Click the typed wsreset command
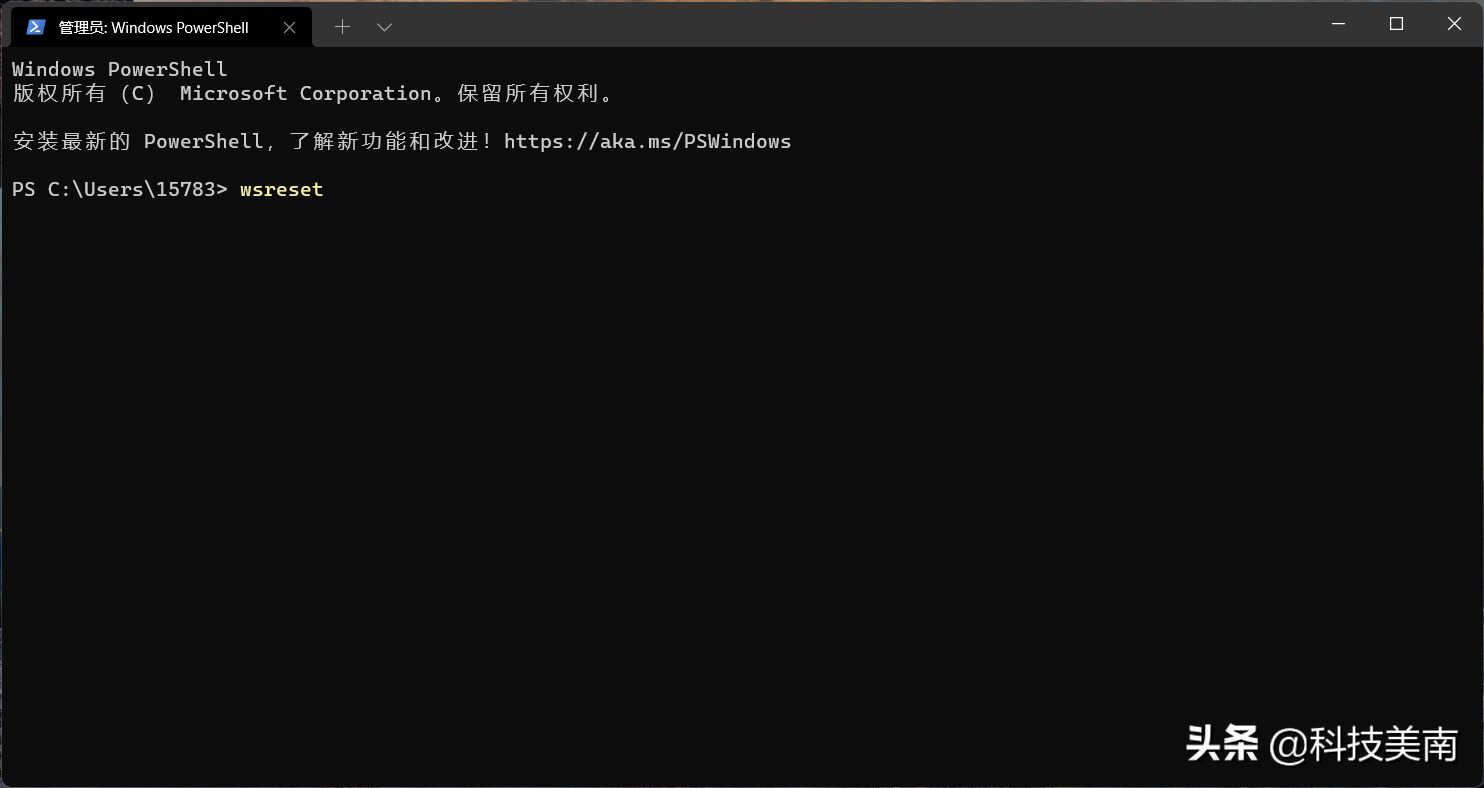 [x=282, y=189]
